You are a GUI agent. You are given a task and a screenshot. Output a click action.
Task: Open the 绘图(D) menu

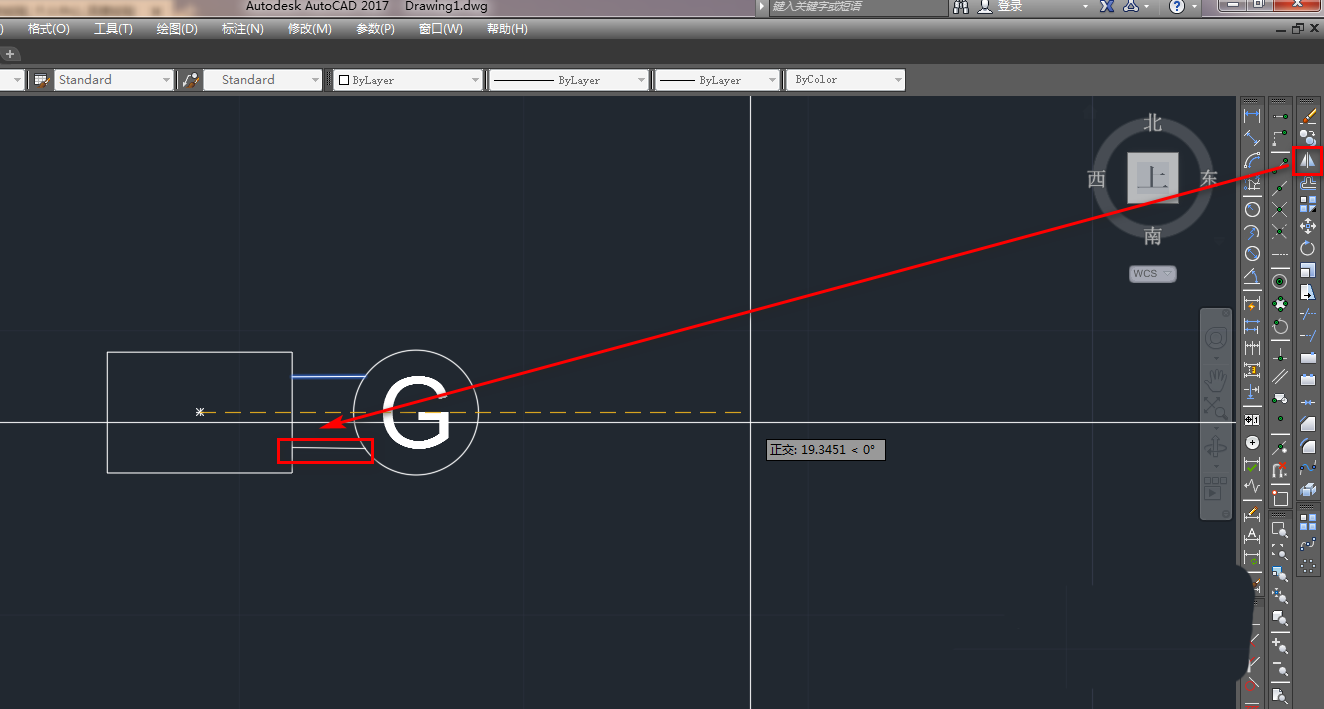coord(177,29)
